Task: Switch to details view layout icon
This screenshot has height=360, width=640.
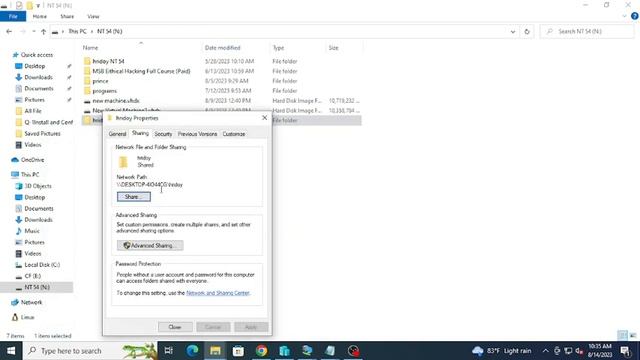Action: pyautogui.click(x=622, y=336)
